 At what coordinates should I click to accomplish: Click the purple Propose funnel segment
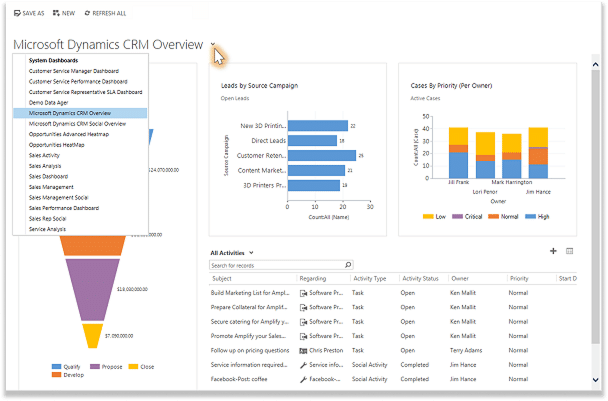click(x=92, y=289)
